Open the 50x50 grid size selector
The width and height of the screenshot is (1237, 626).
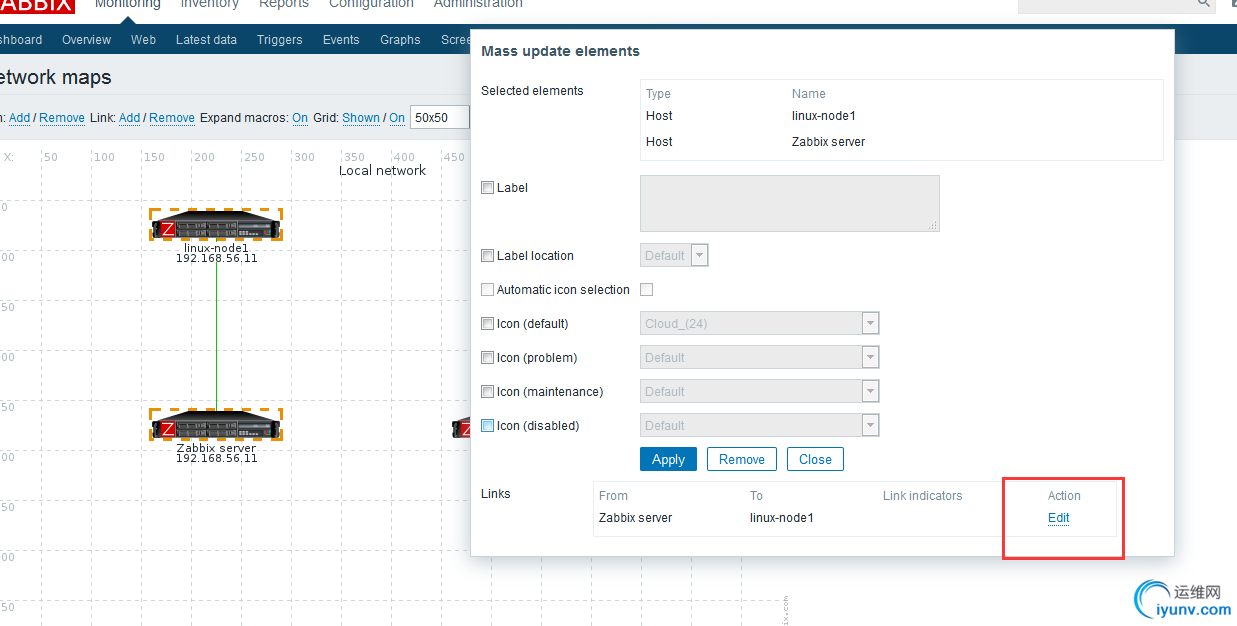(441, 118)
